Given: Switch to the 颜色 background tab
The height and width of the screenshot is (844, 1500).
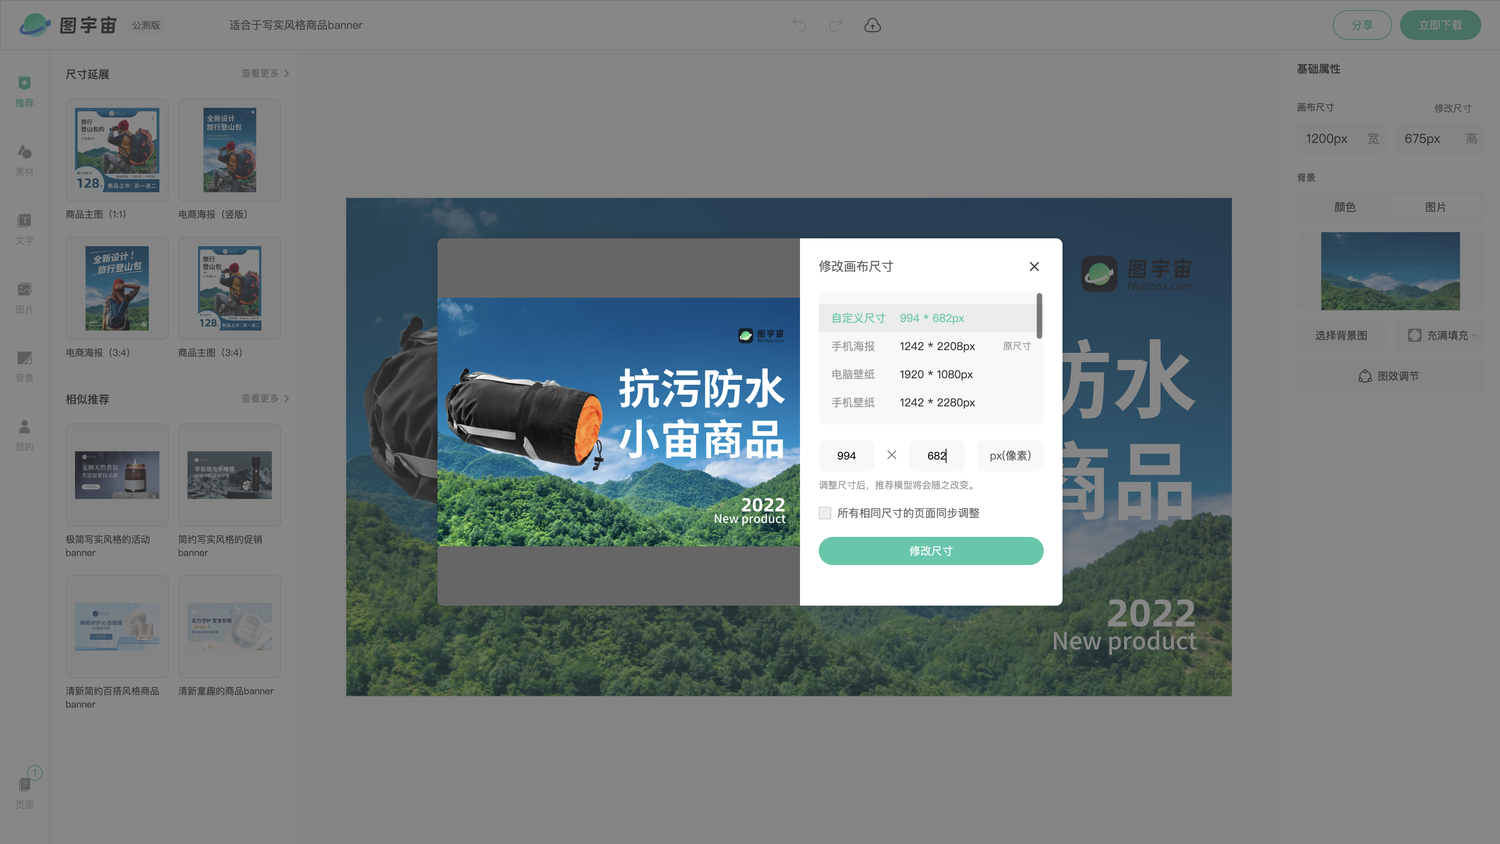Looking at the screenshot, I should 1344,207.
